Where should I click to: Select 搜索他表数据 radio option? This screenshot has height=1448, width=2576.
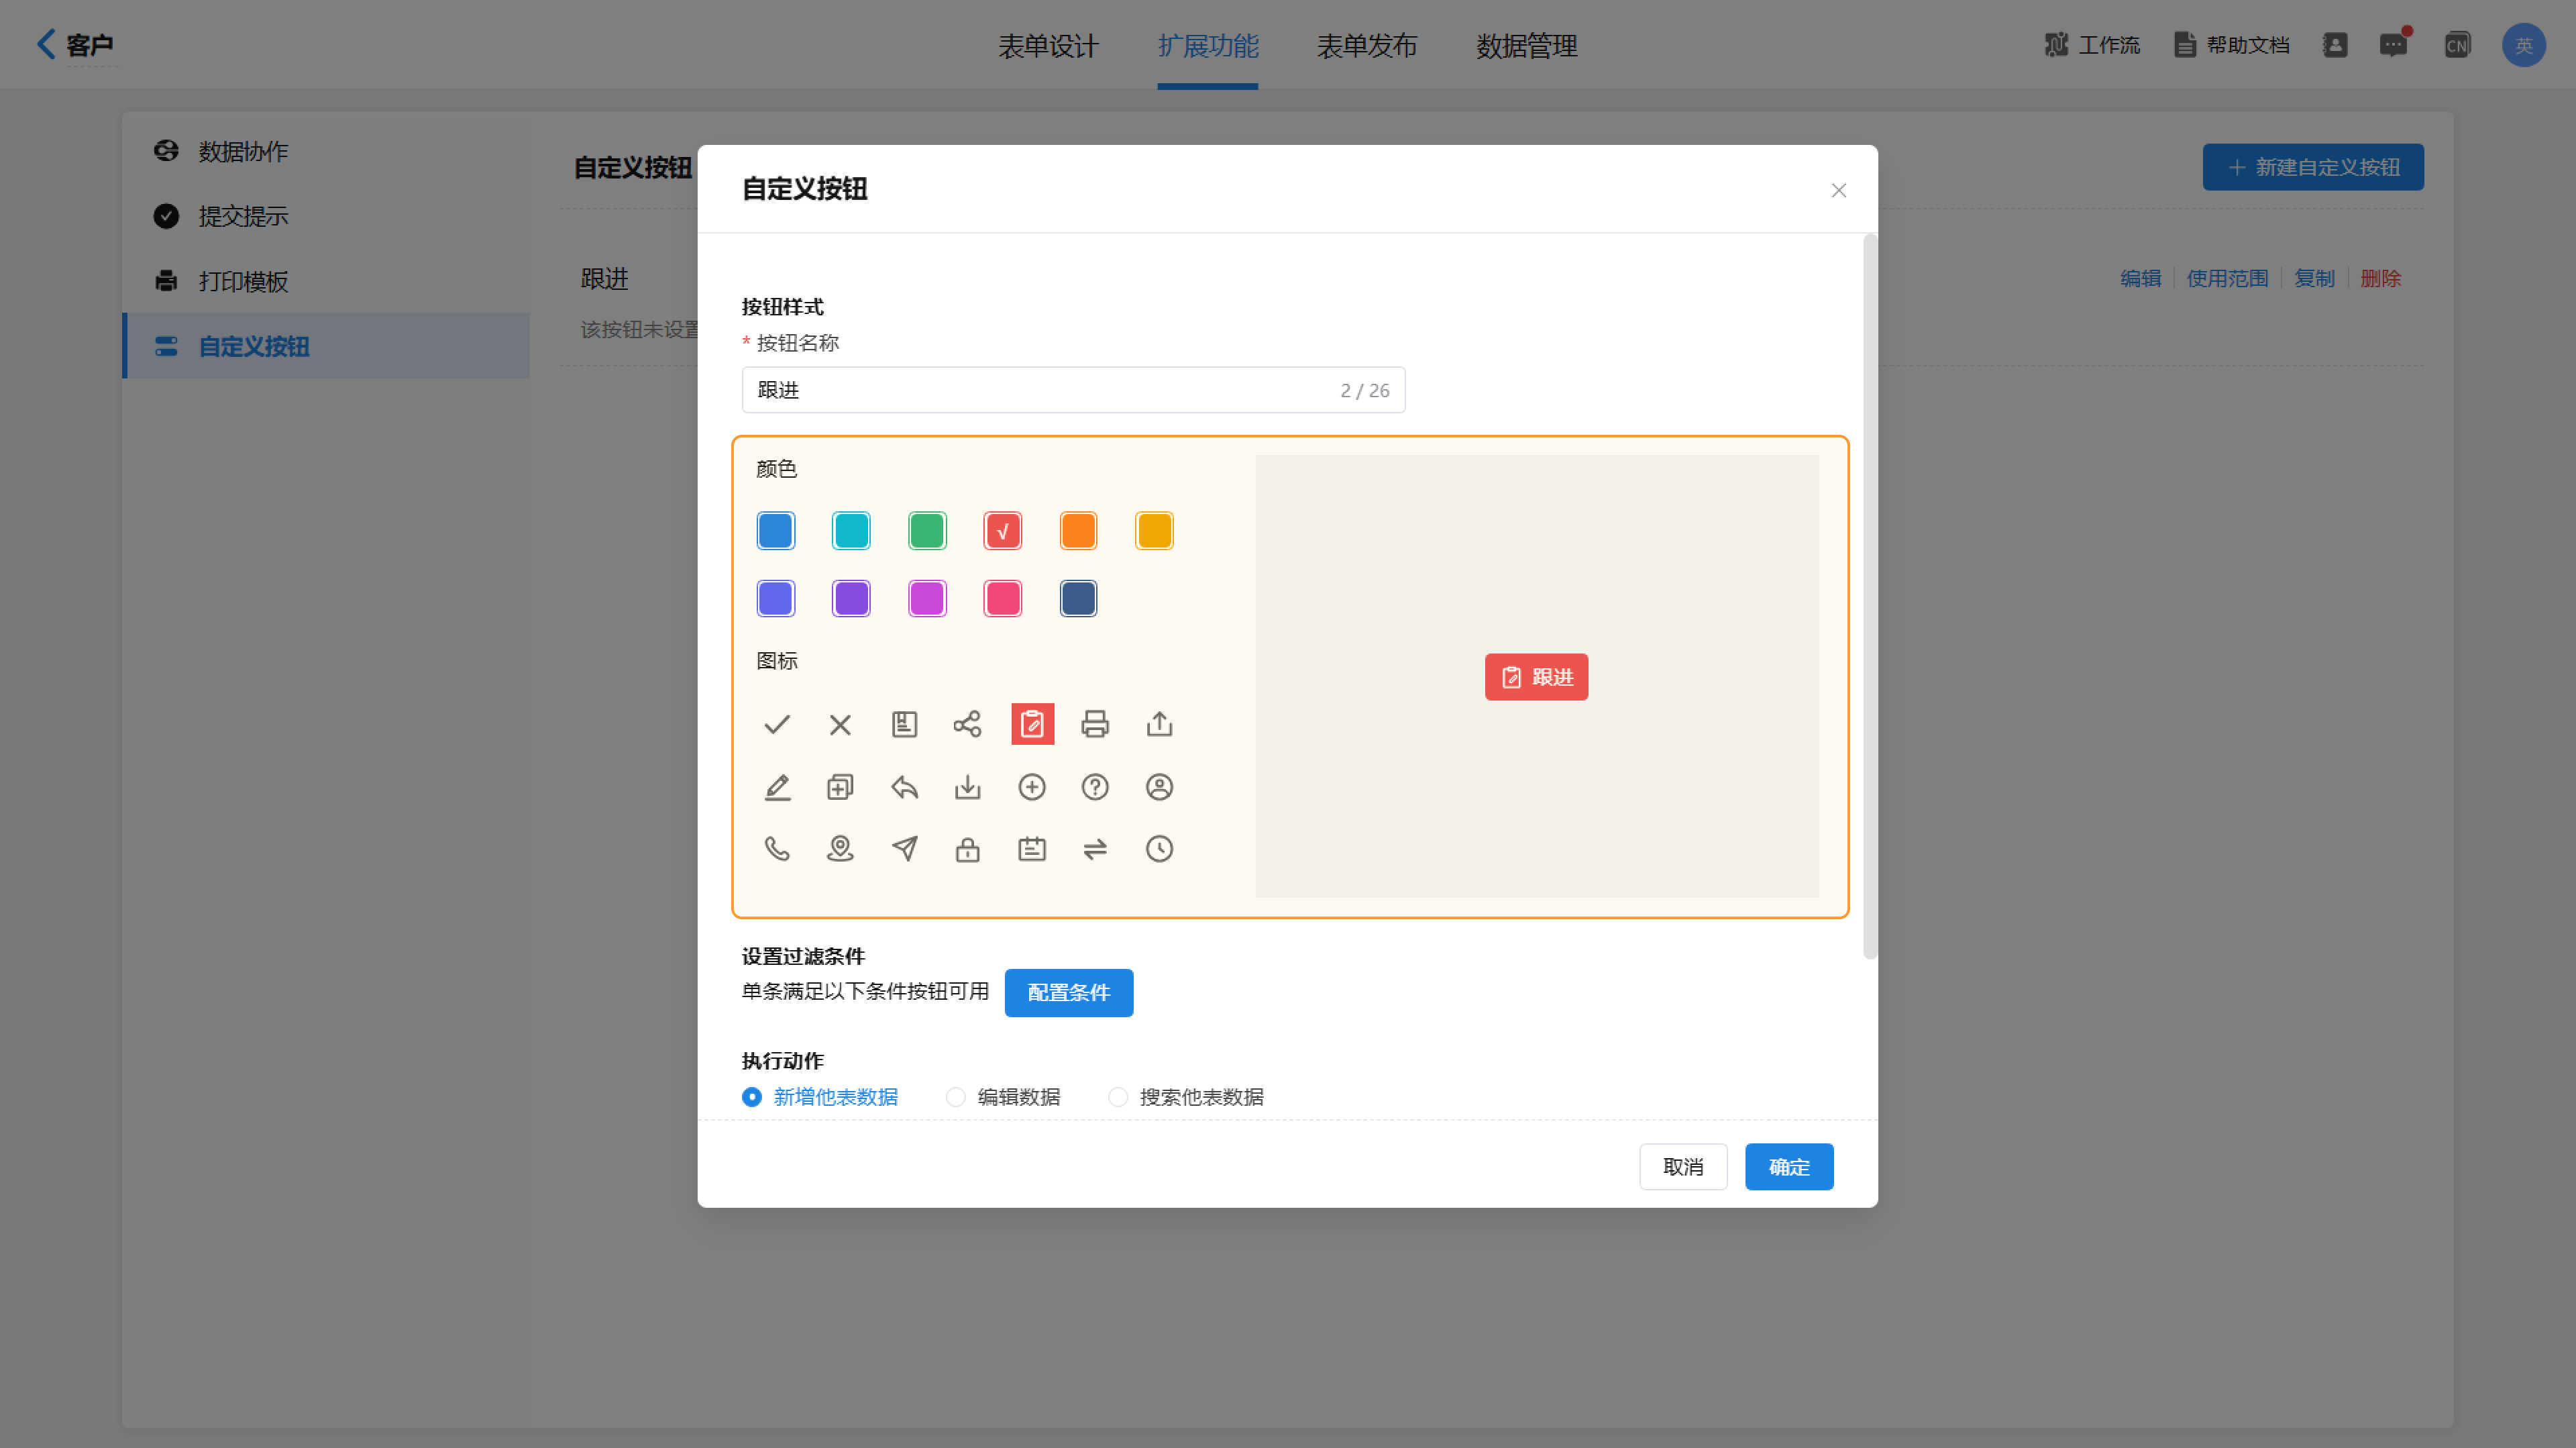(1118, 1097)
